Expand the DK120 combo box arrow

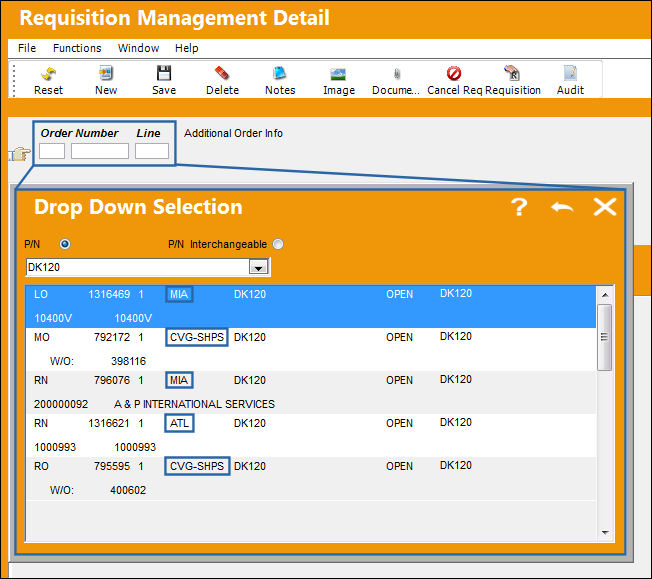tap(258, 267)
